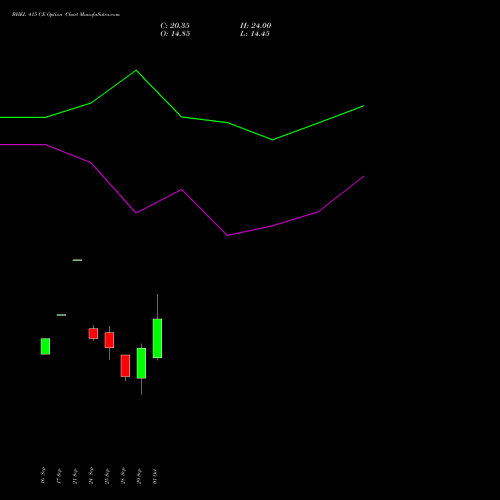Select the red 25 Sep candlestick
The image size is (500, 500).
tap(109, 340)
